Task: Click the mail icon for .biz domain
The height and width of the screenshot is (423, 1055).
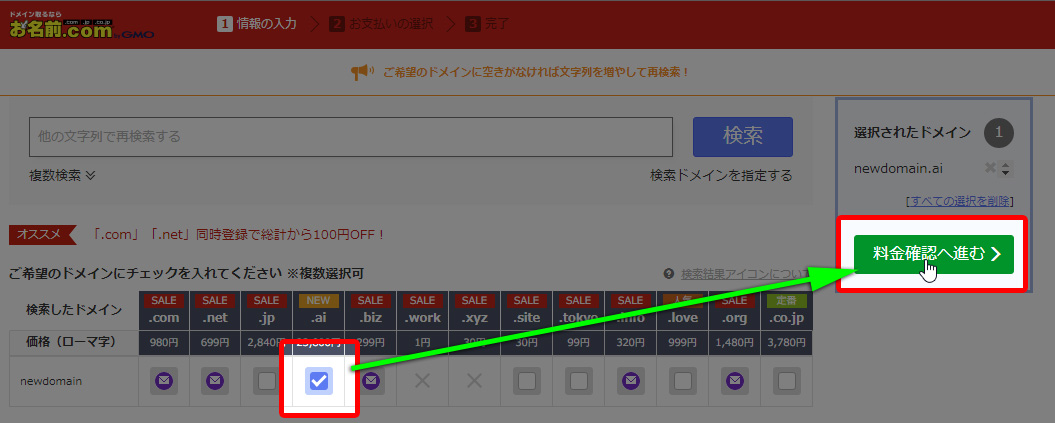Action: point(371,381)
